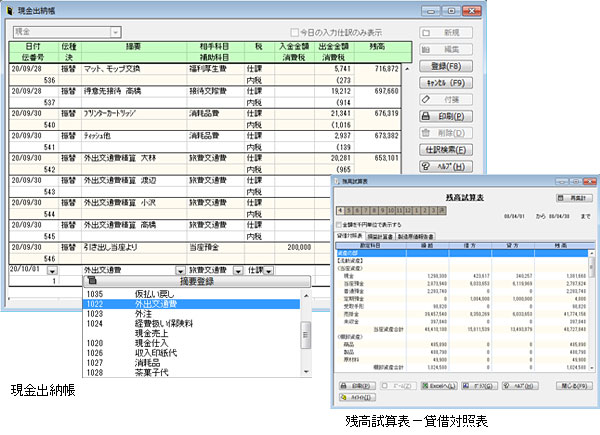The height and width of the screenshot is (435, 600).
Task: Click the disabled button left of Excelへ
Action: 398,386
